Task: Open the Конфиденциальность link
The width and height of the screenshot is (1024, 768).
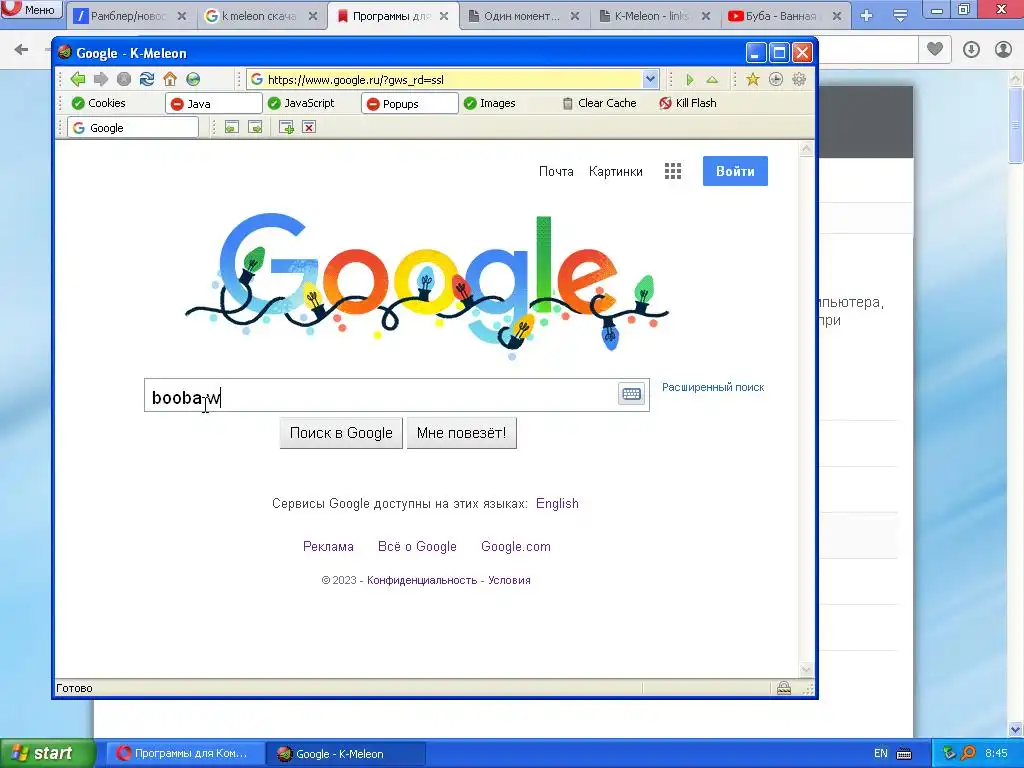Action: point(422,580)
